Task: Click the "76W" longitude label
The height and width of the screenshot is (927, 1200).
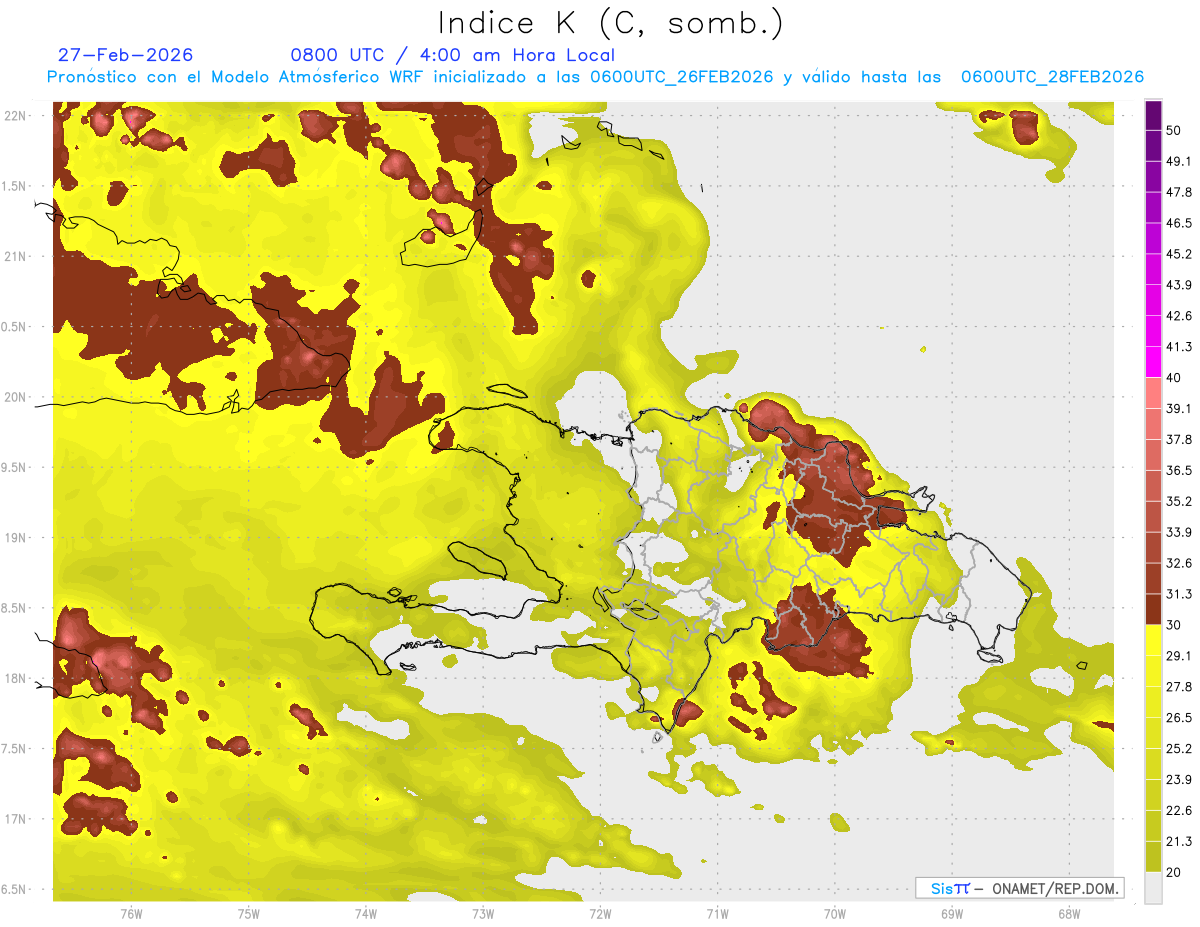Action: pyautogui.click(x=131, y=914)
